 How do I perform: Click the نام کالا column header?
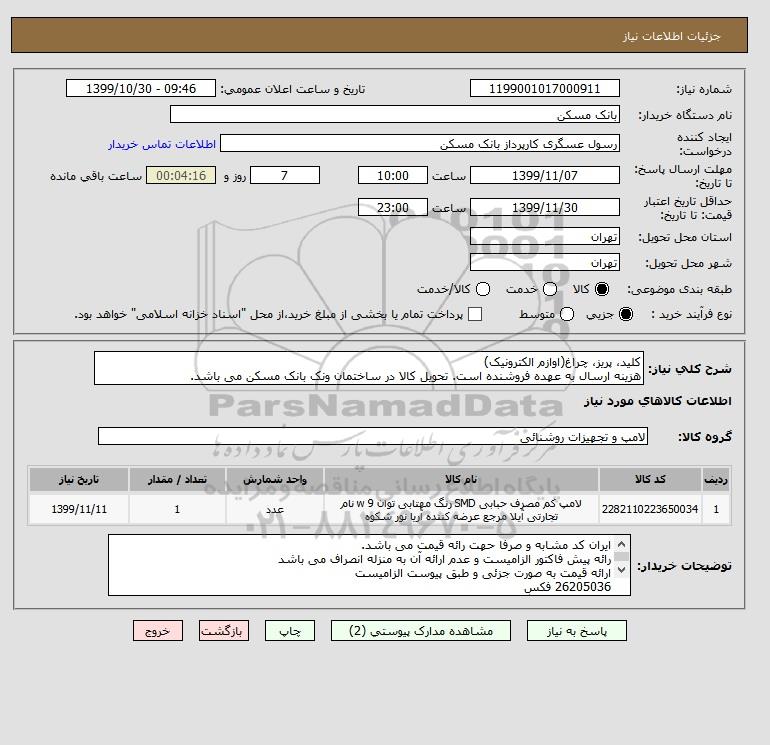pos(461,479)
